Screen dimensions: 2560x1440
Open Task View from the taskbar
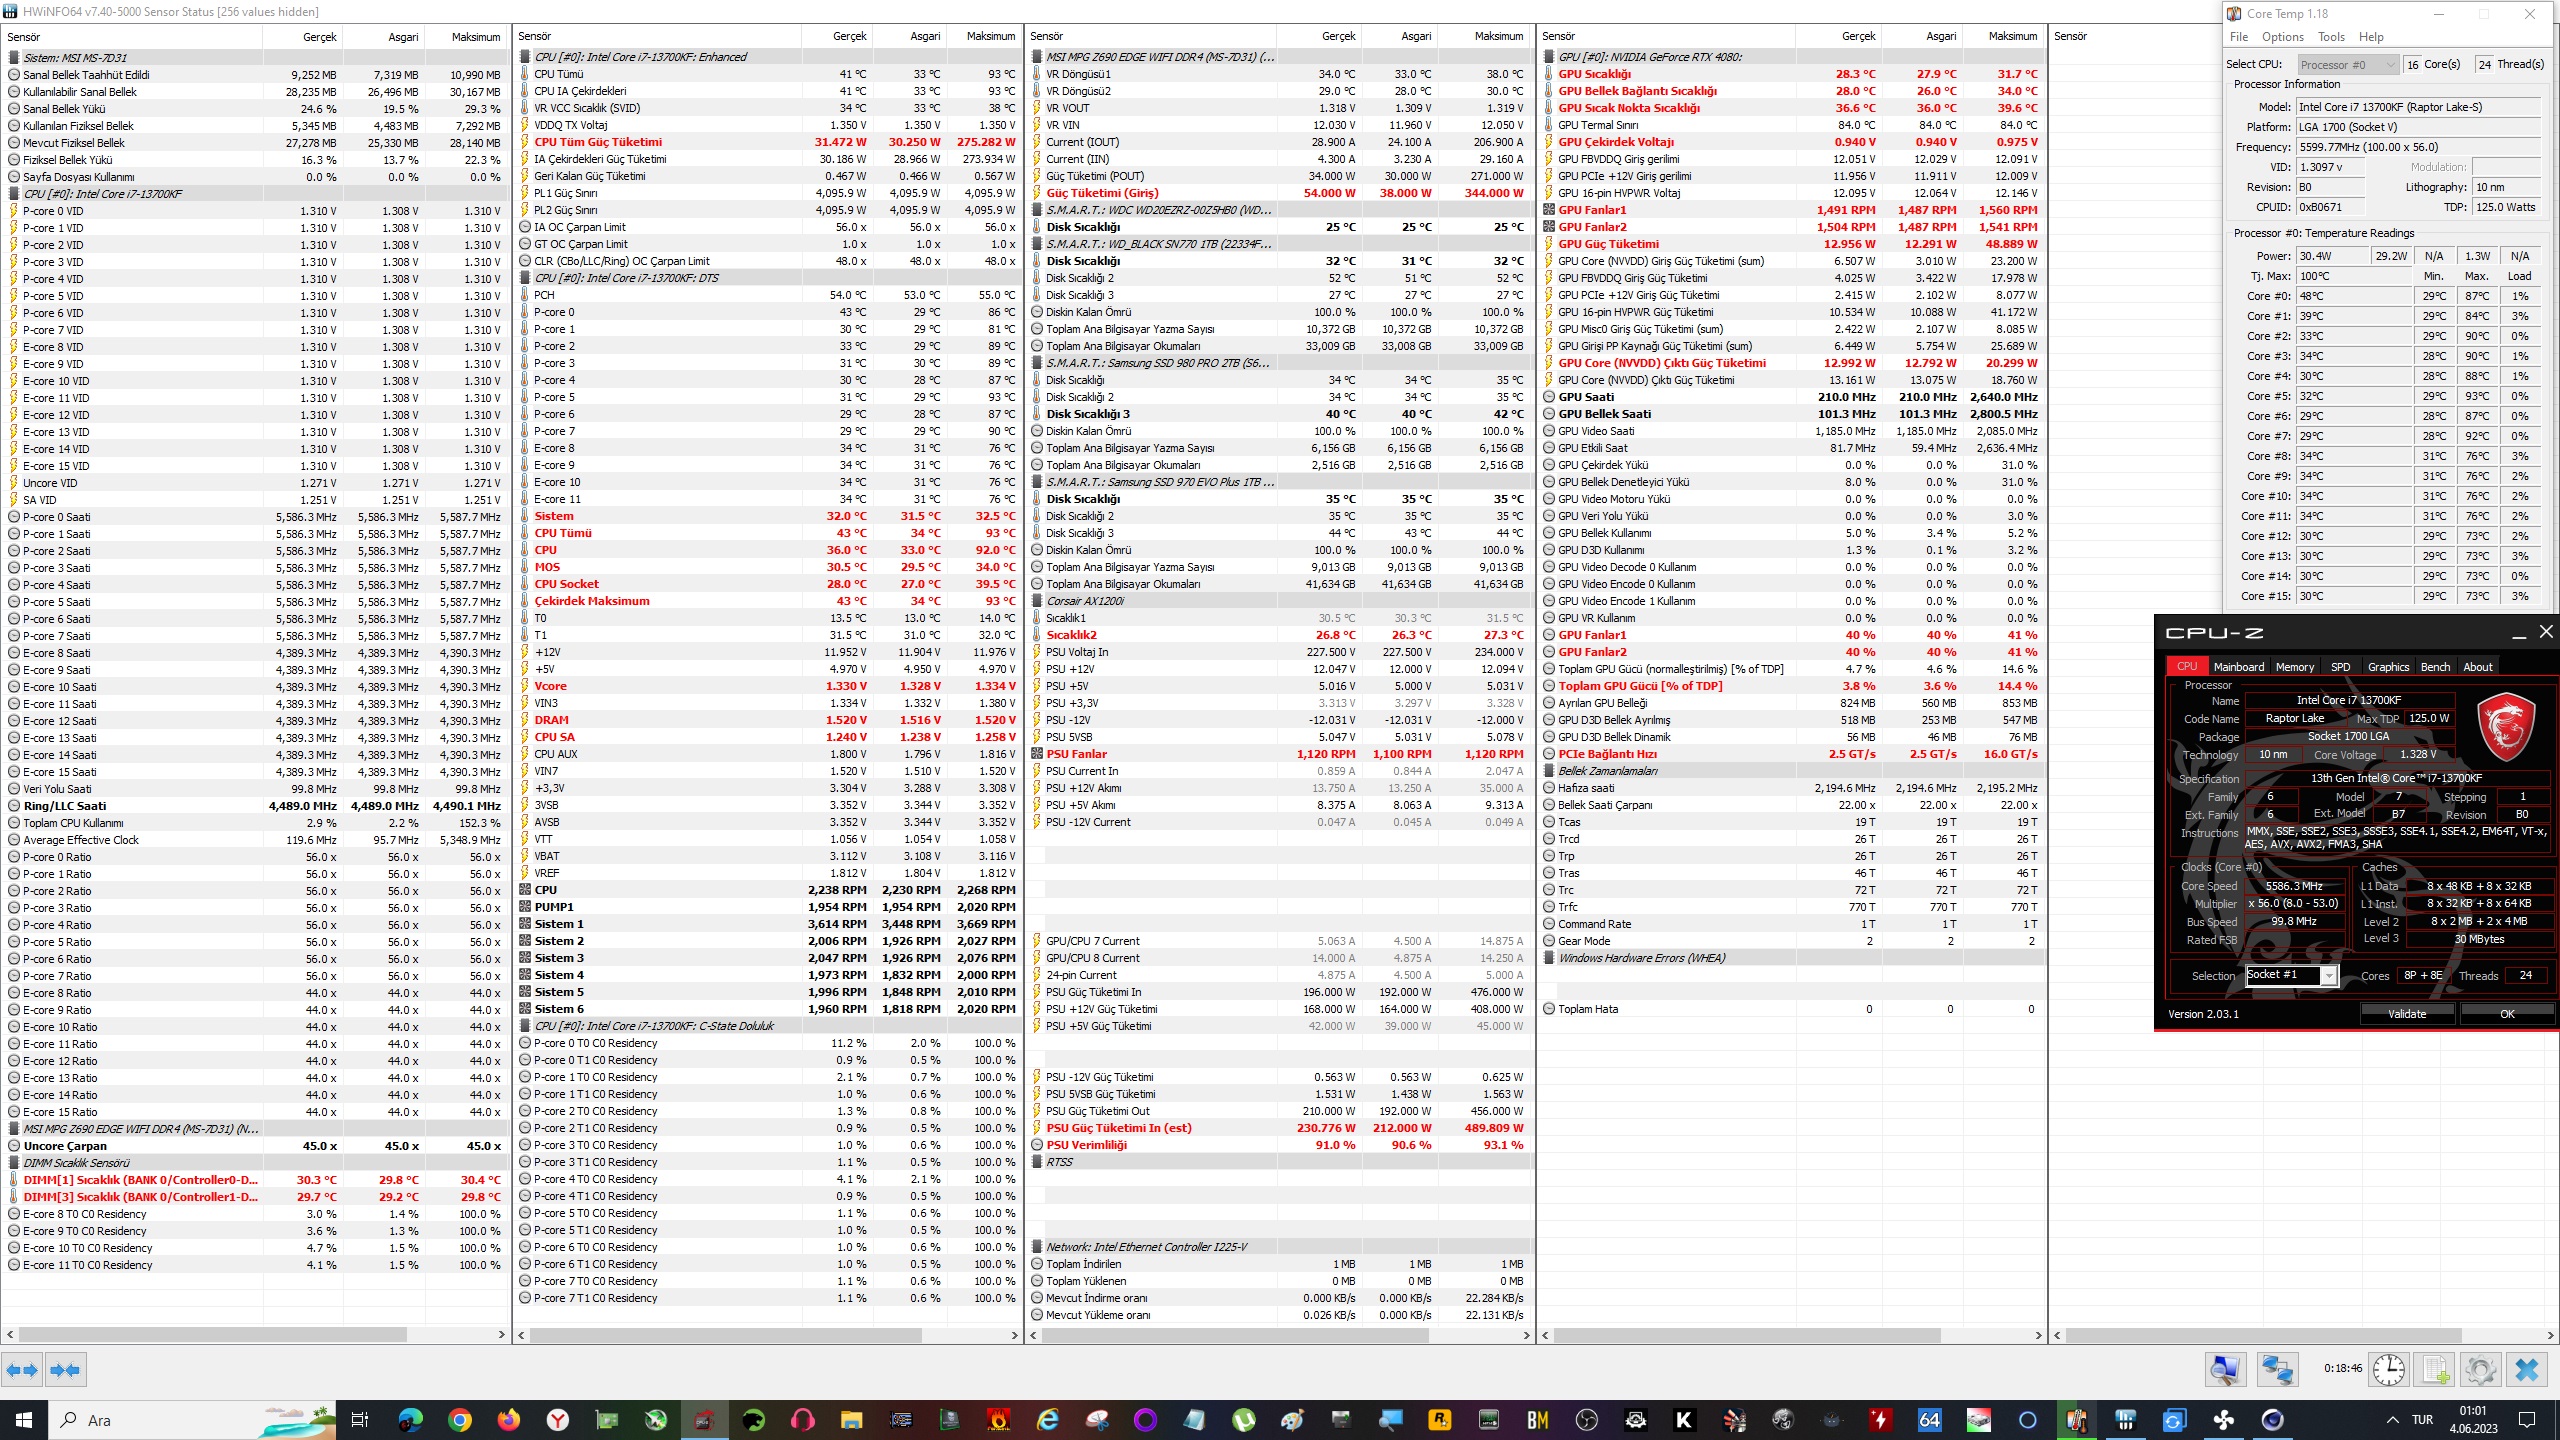click(x=360, y=1420)
